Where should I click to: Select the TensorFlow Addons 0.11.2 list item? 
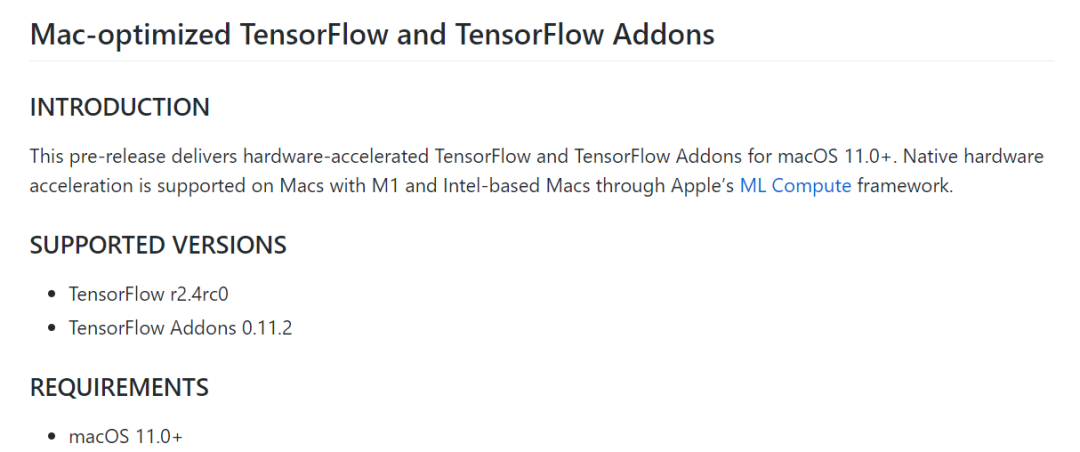(180, 327)
